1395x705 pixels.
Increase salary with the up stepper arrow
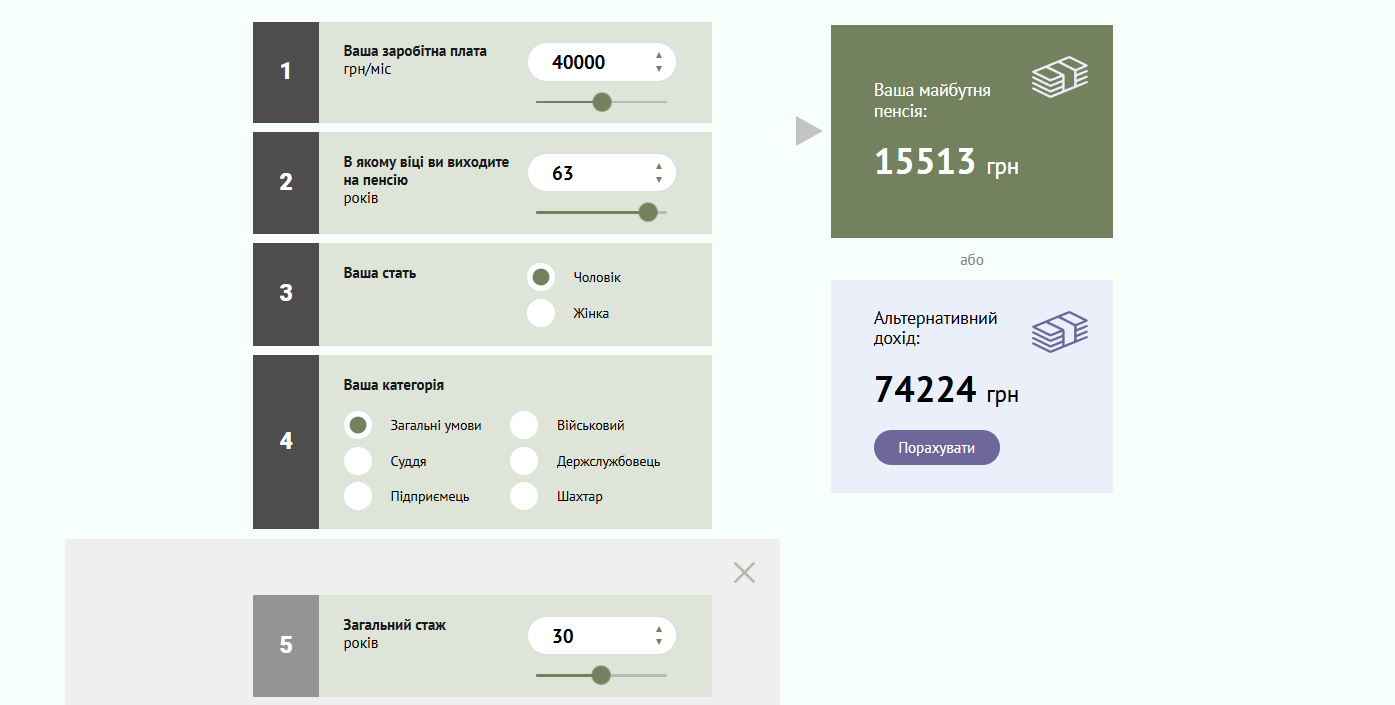point(659,56)
